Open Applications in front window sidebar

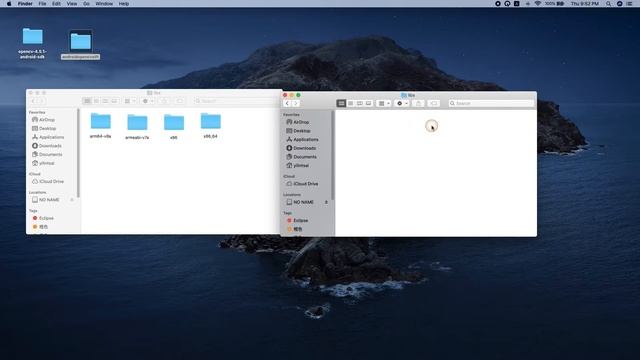305,139
